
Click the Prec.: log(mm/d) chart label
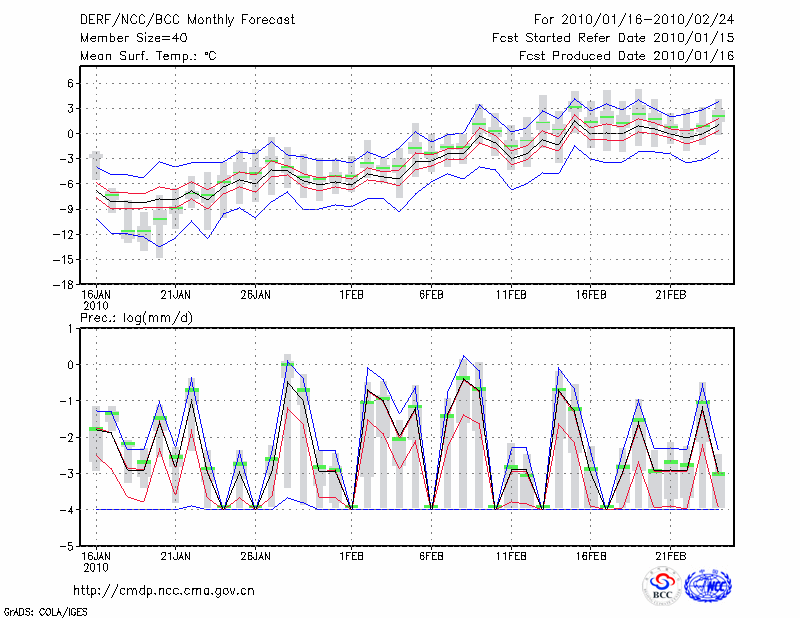tap(135, 317)
